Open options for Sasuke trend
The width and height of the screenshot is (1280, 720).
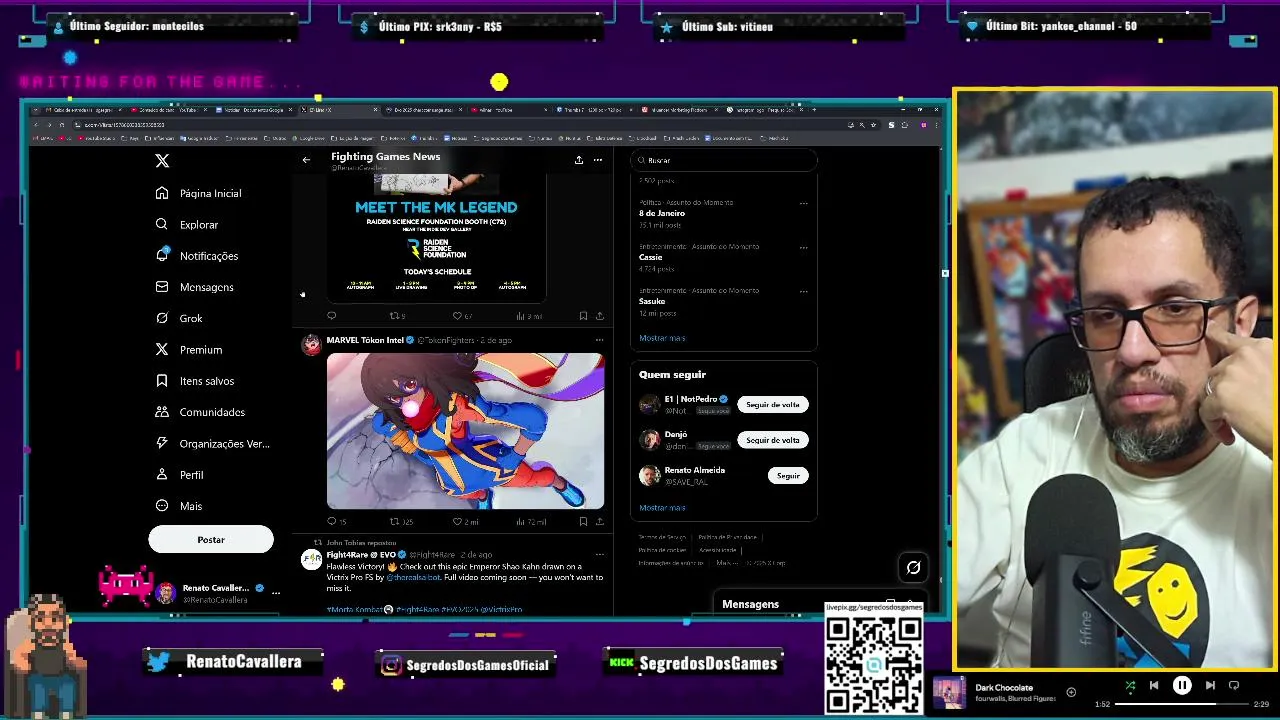click(x=803, y=291)
